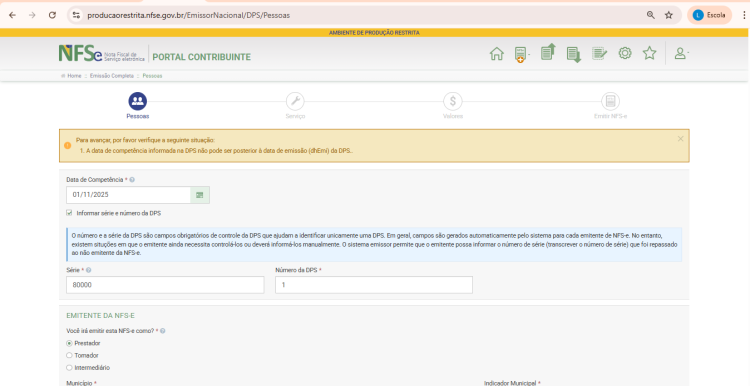Click the NFS-e portal logo

[x=101, y=54]
